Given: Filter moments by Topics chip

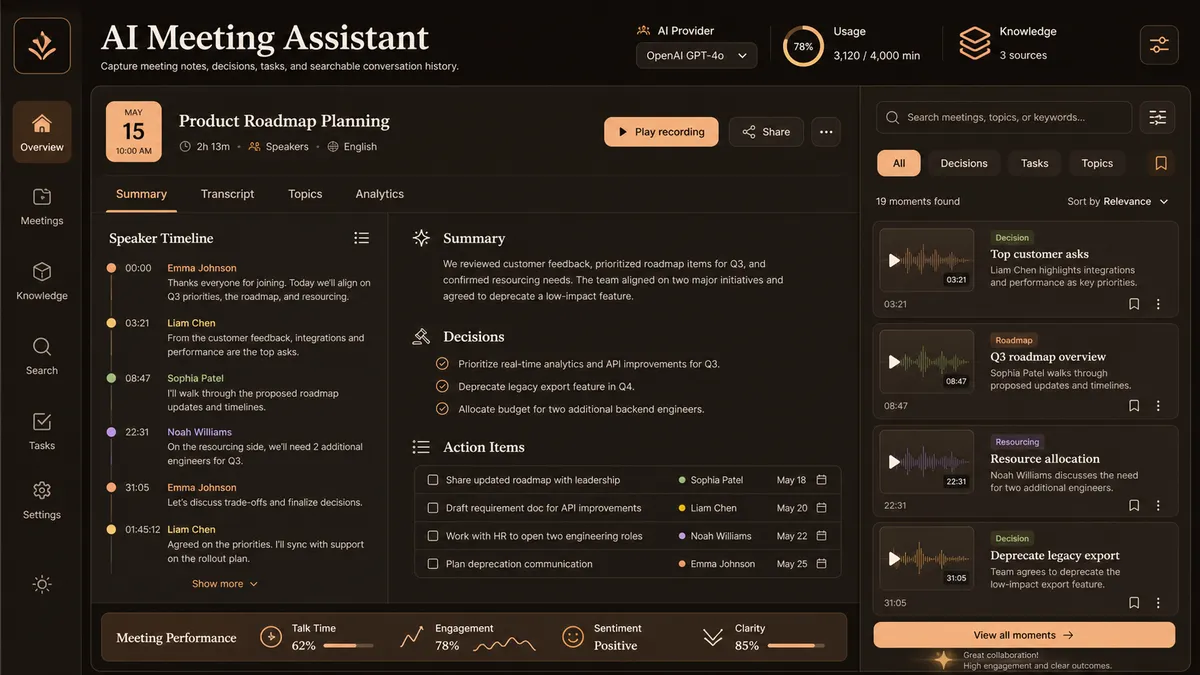Looking at the screenshot, I should [x=1097, y=163].
